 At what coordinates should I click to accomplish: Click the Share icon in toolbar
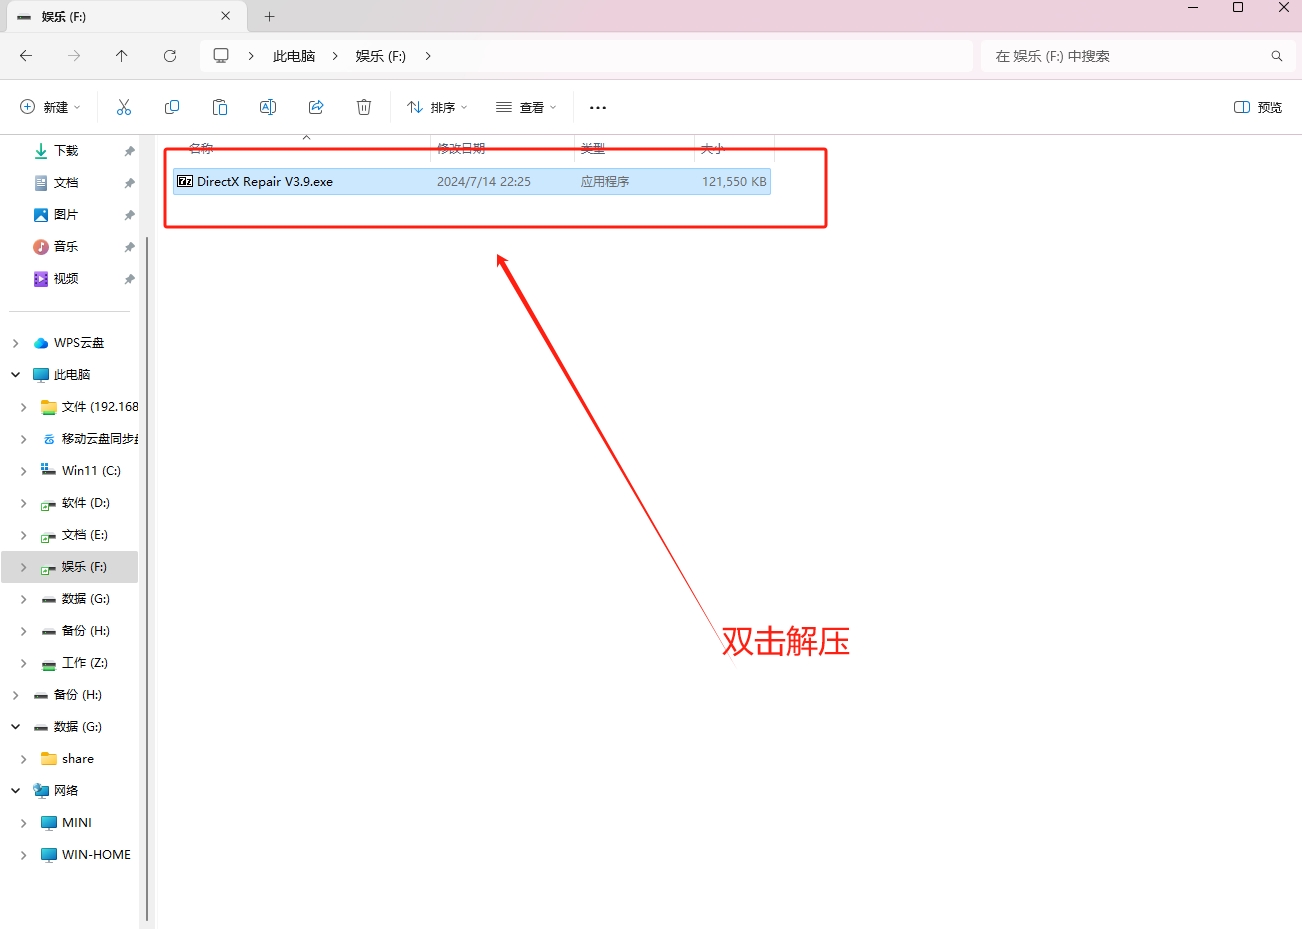[x=316, y=107]
